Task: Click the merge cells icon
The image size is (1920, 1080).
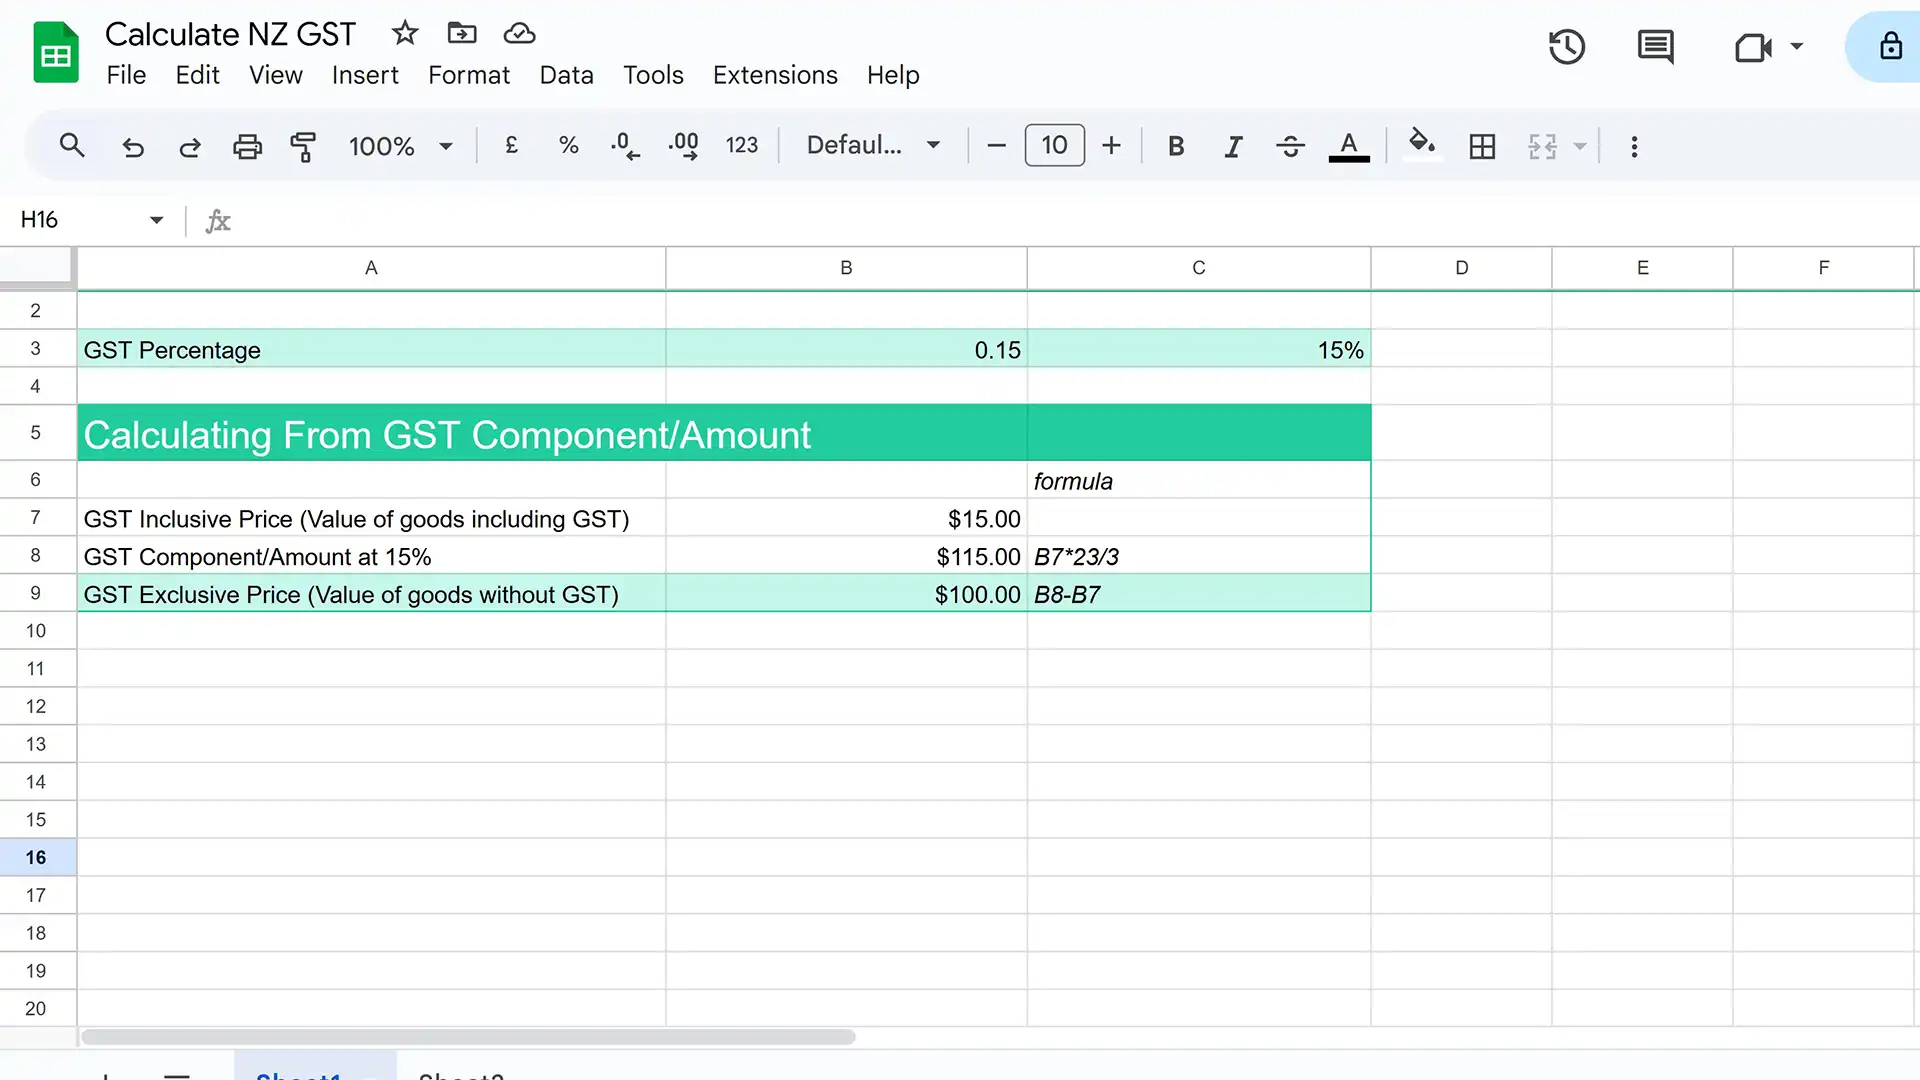Action: 1542,147
